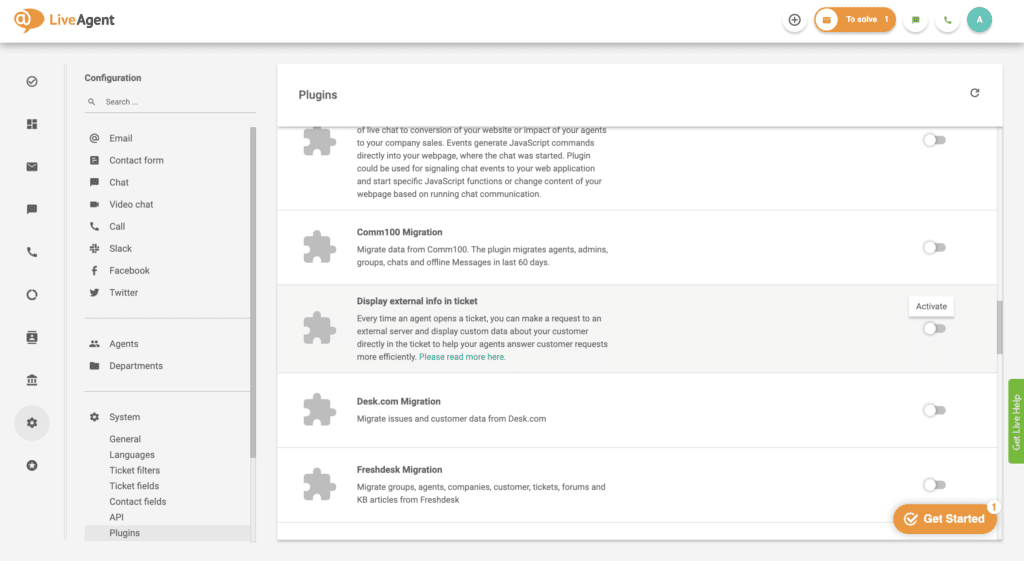This screenshot has height=561, width=1024.
Task: Follow the Please read more here link
Action: coord(462,357)
